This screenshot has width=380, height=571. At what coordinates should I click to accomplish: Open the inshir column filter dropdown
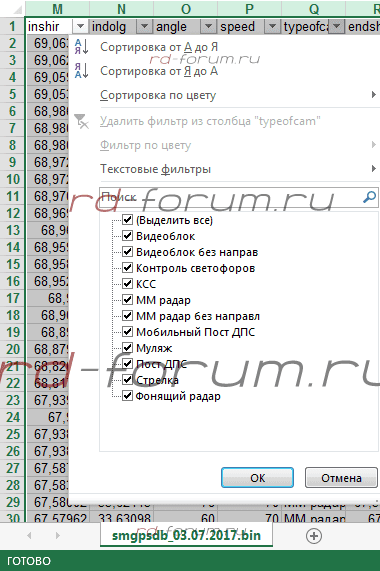coord(80,27)
